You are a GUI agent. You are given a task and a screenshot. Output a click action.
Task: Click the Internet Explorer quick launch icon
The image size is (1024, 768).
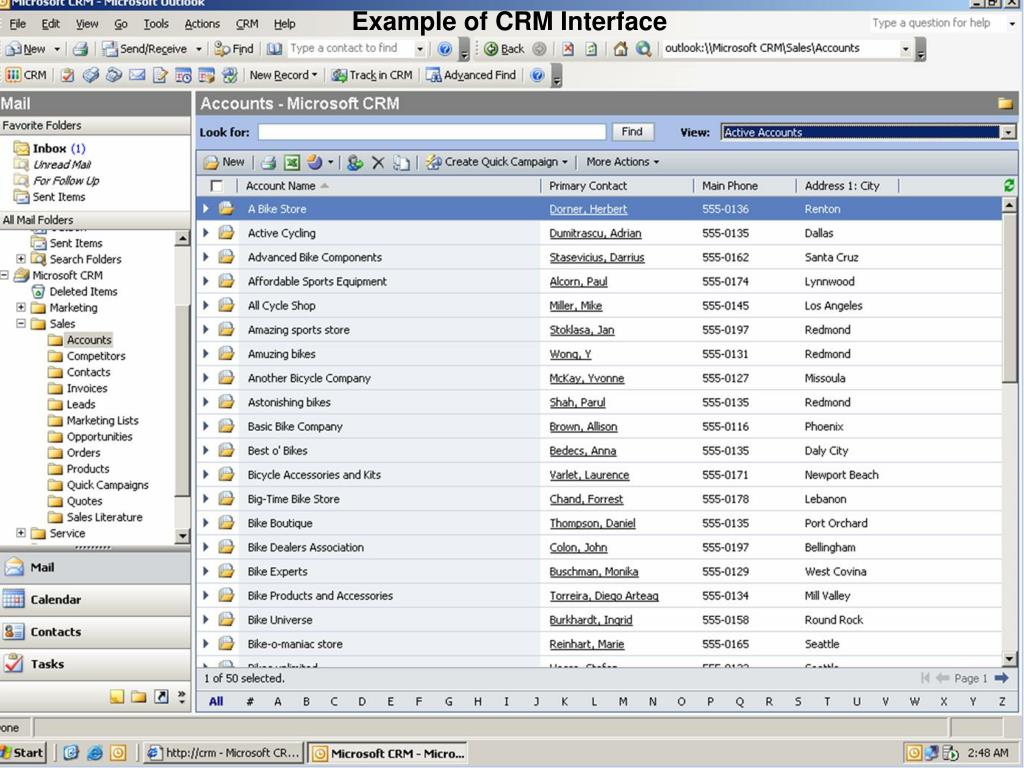click(x=95, y=753)
